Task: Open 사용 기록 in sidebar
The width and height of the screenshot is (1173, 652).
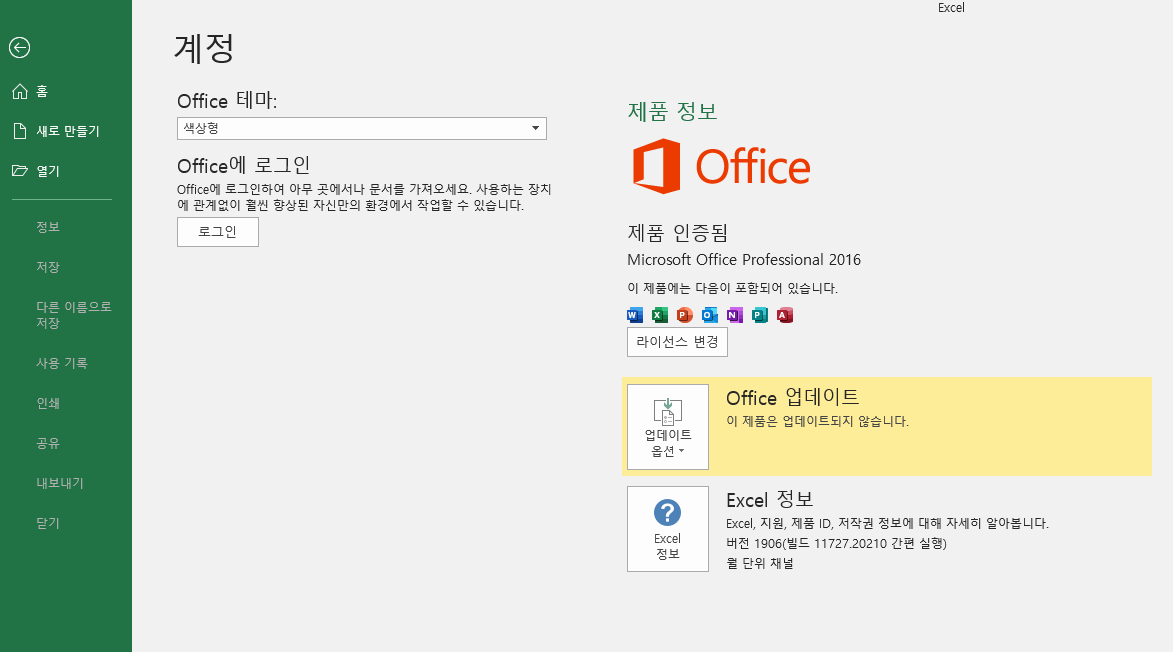Action: click(62, 363)
